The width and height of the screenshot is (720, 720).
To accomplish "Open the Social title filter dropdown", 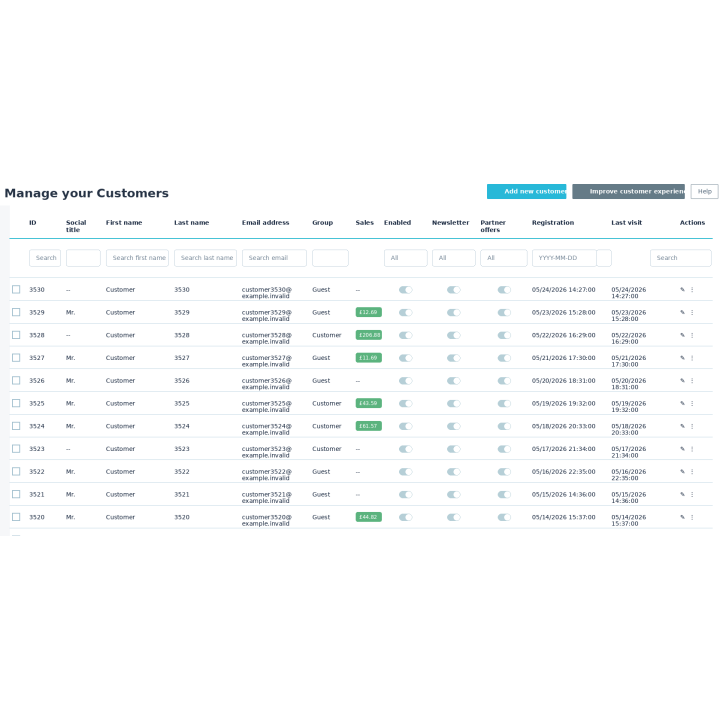I will 83,258.
